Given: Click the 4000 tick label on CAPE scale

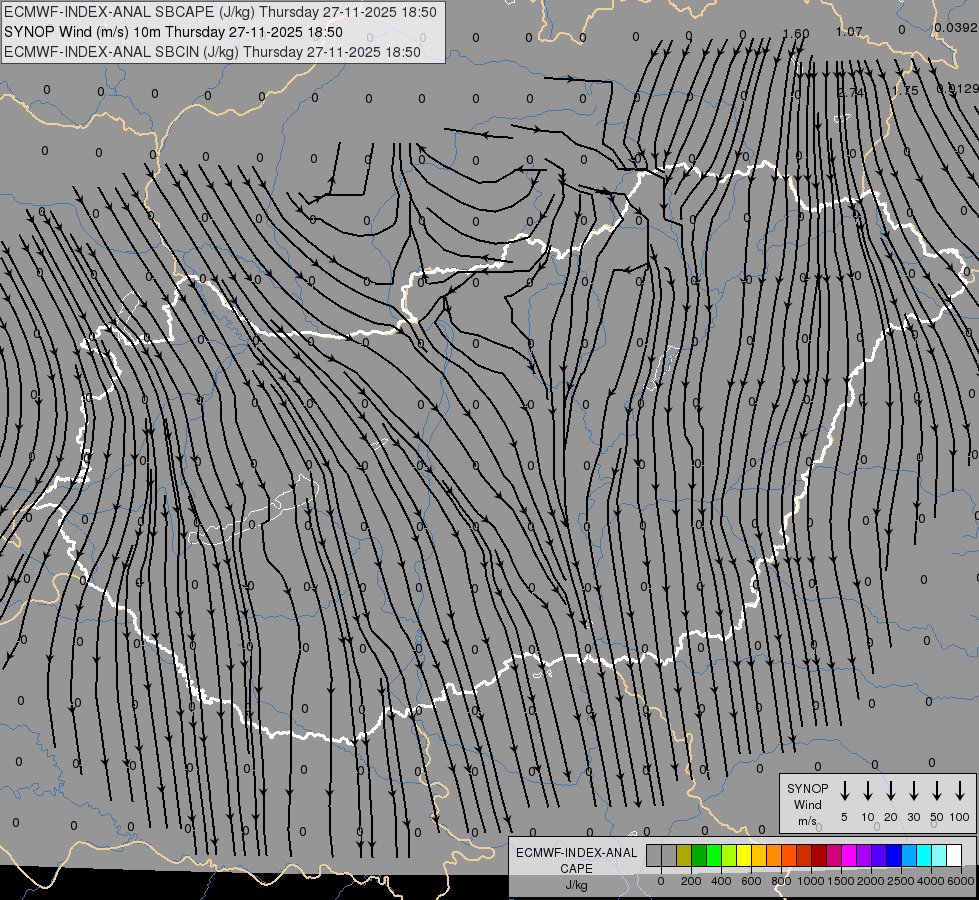Looking at the screenshot, I should (x=931, y=881).
